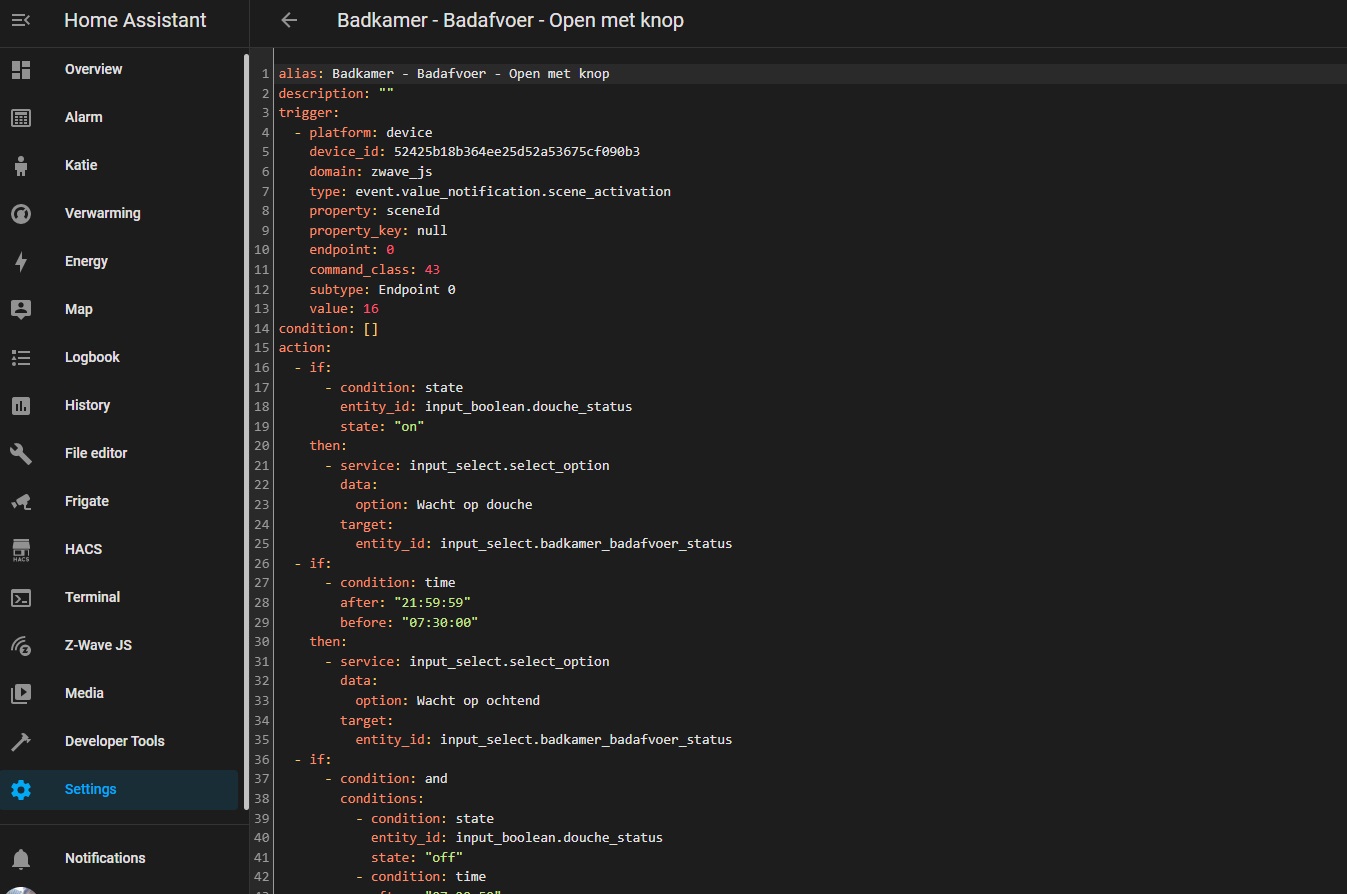Open the File editor
The width and height of the screenshot is (1347, 894).
point(96,453)
